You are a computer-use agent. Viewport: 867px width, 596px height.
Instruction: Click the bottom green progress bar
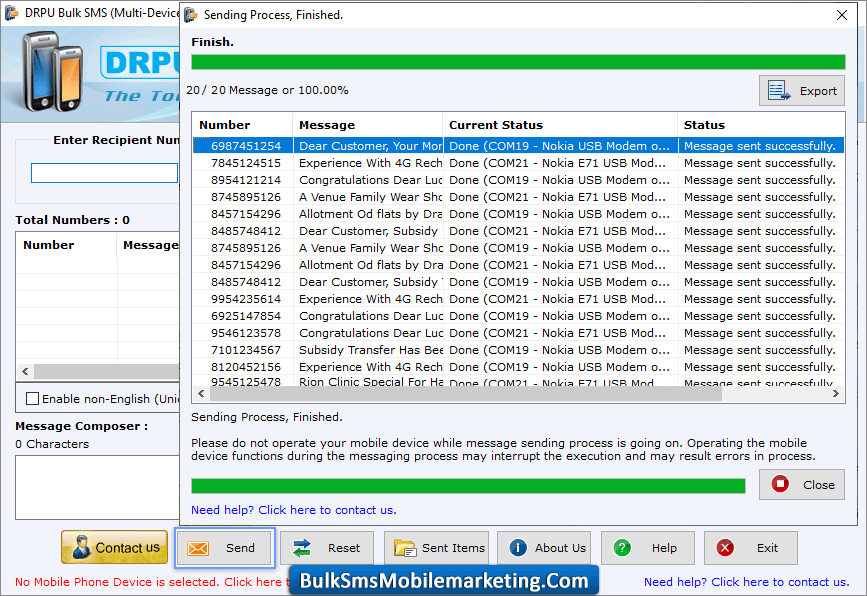(468, 486)
